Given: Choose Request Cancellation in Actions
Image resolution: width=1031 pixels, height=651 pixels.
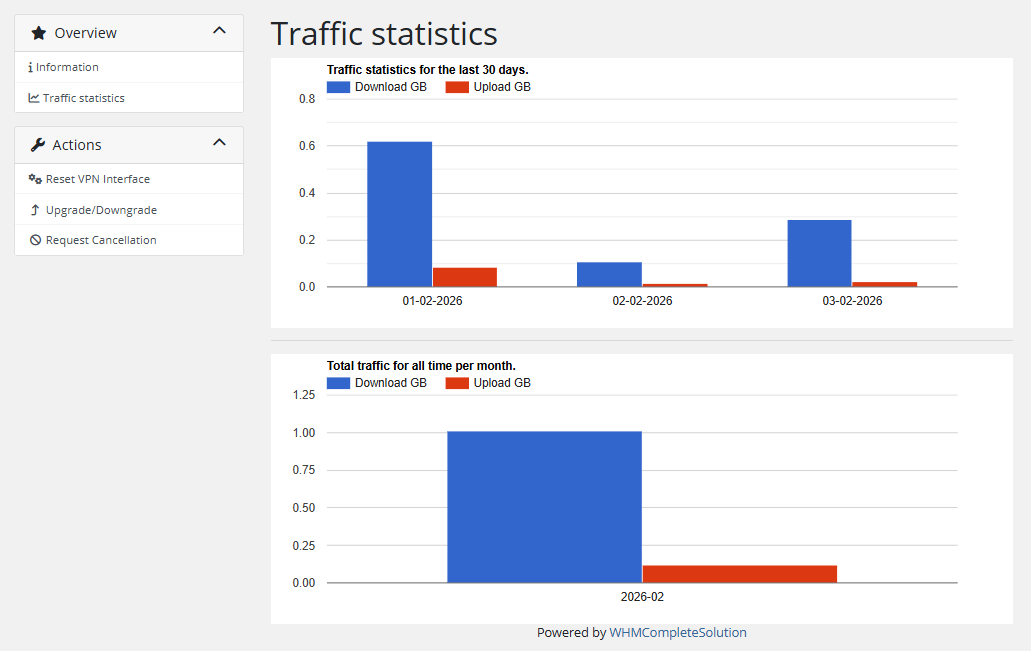Looking at the screenshot, I should pyautogui.click(x=101, y=240).
